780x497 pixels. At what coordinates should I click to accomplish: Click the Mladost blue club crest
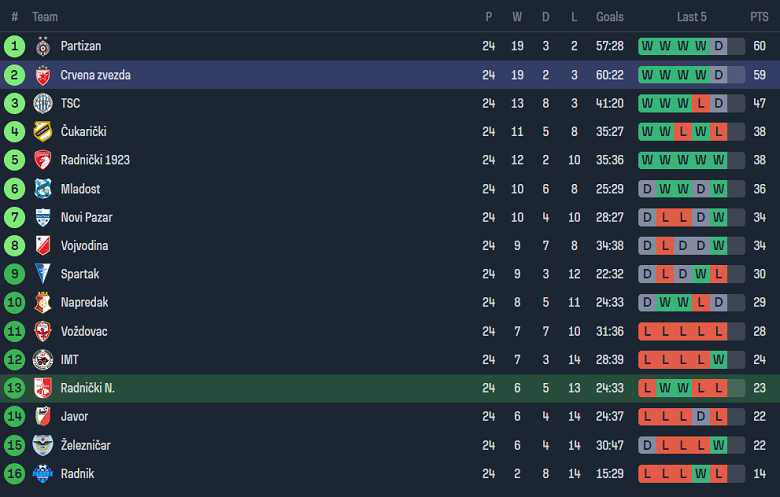click(x=43, y=189)
